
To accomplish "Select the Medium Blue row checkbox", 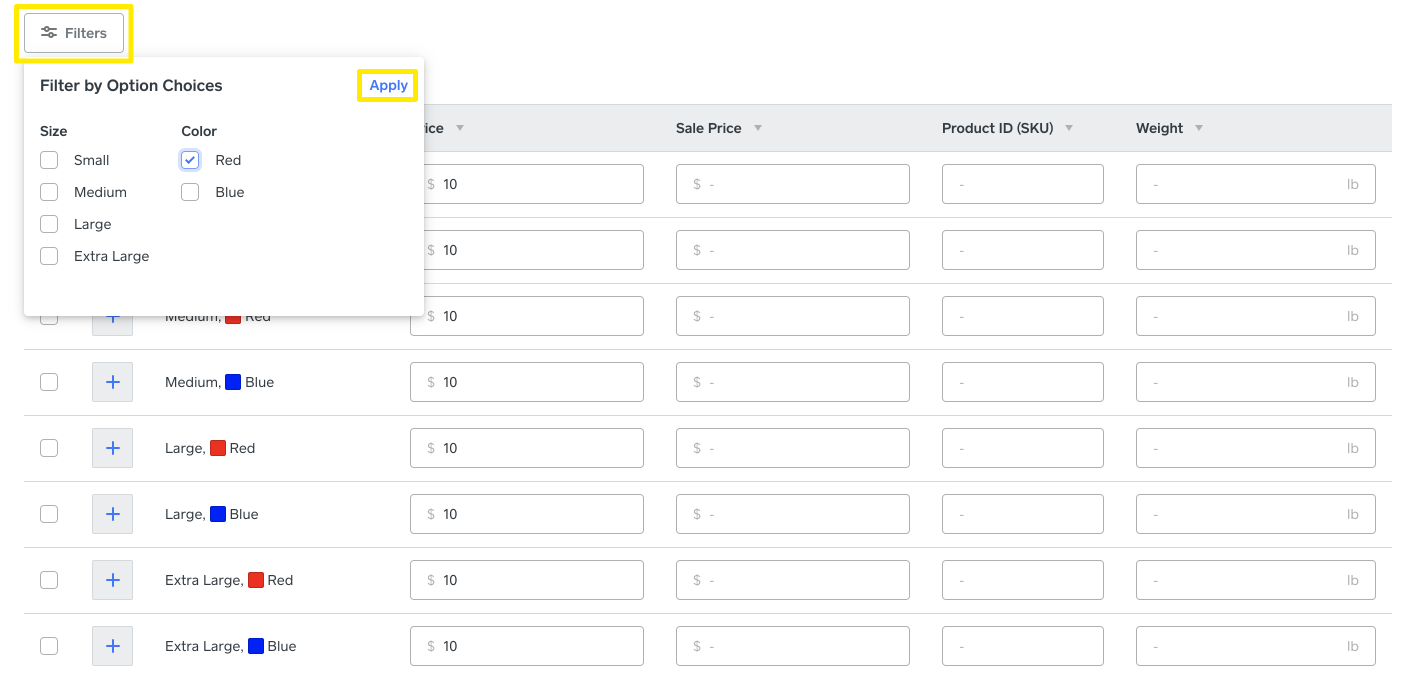I will pyautogui.click(x=49, y=381).
